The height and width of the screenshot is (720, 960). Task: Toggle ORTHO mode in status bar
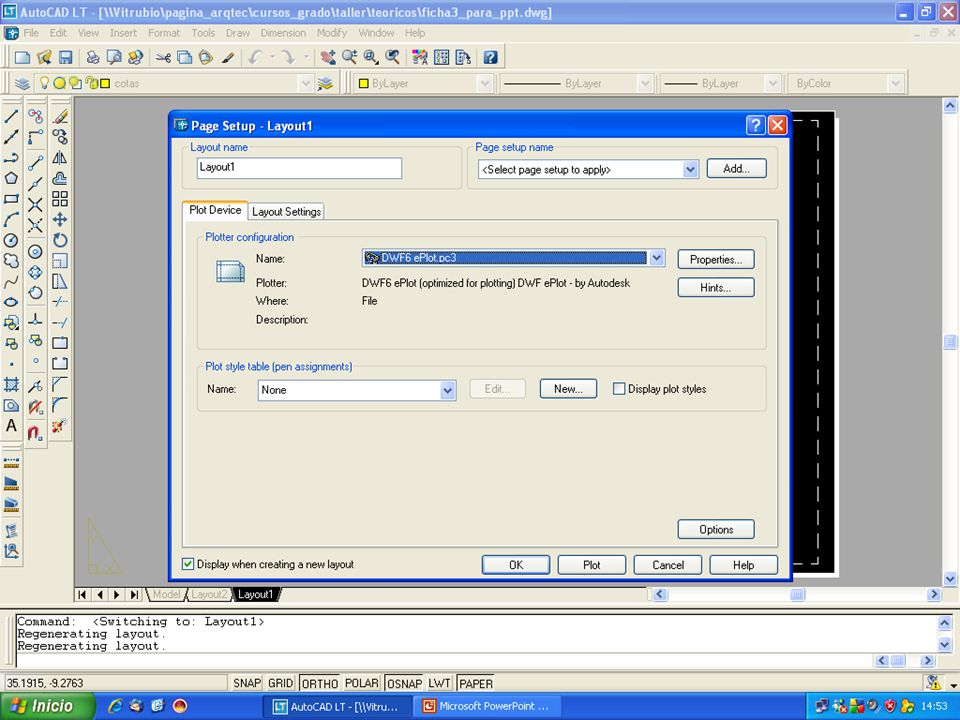click(x=320, y=683)
